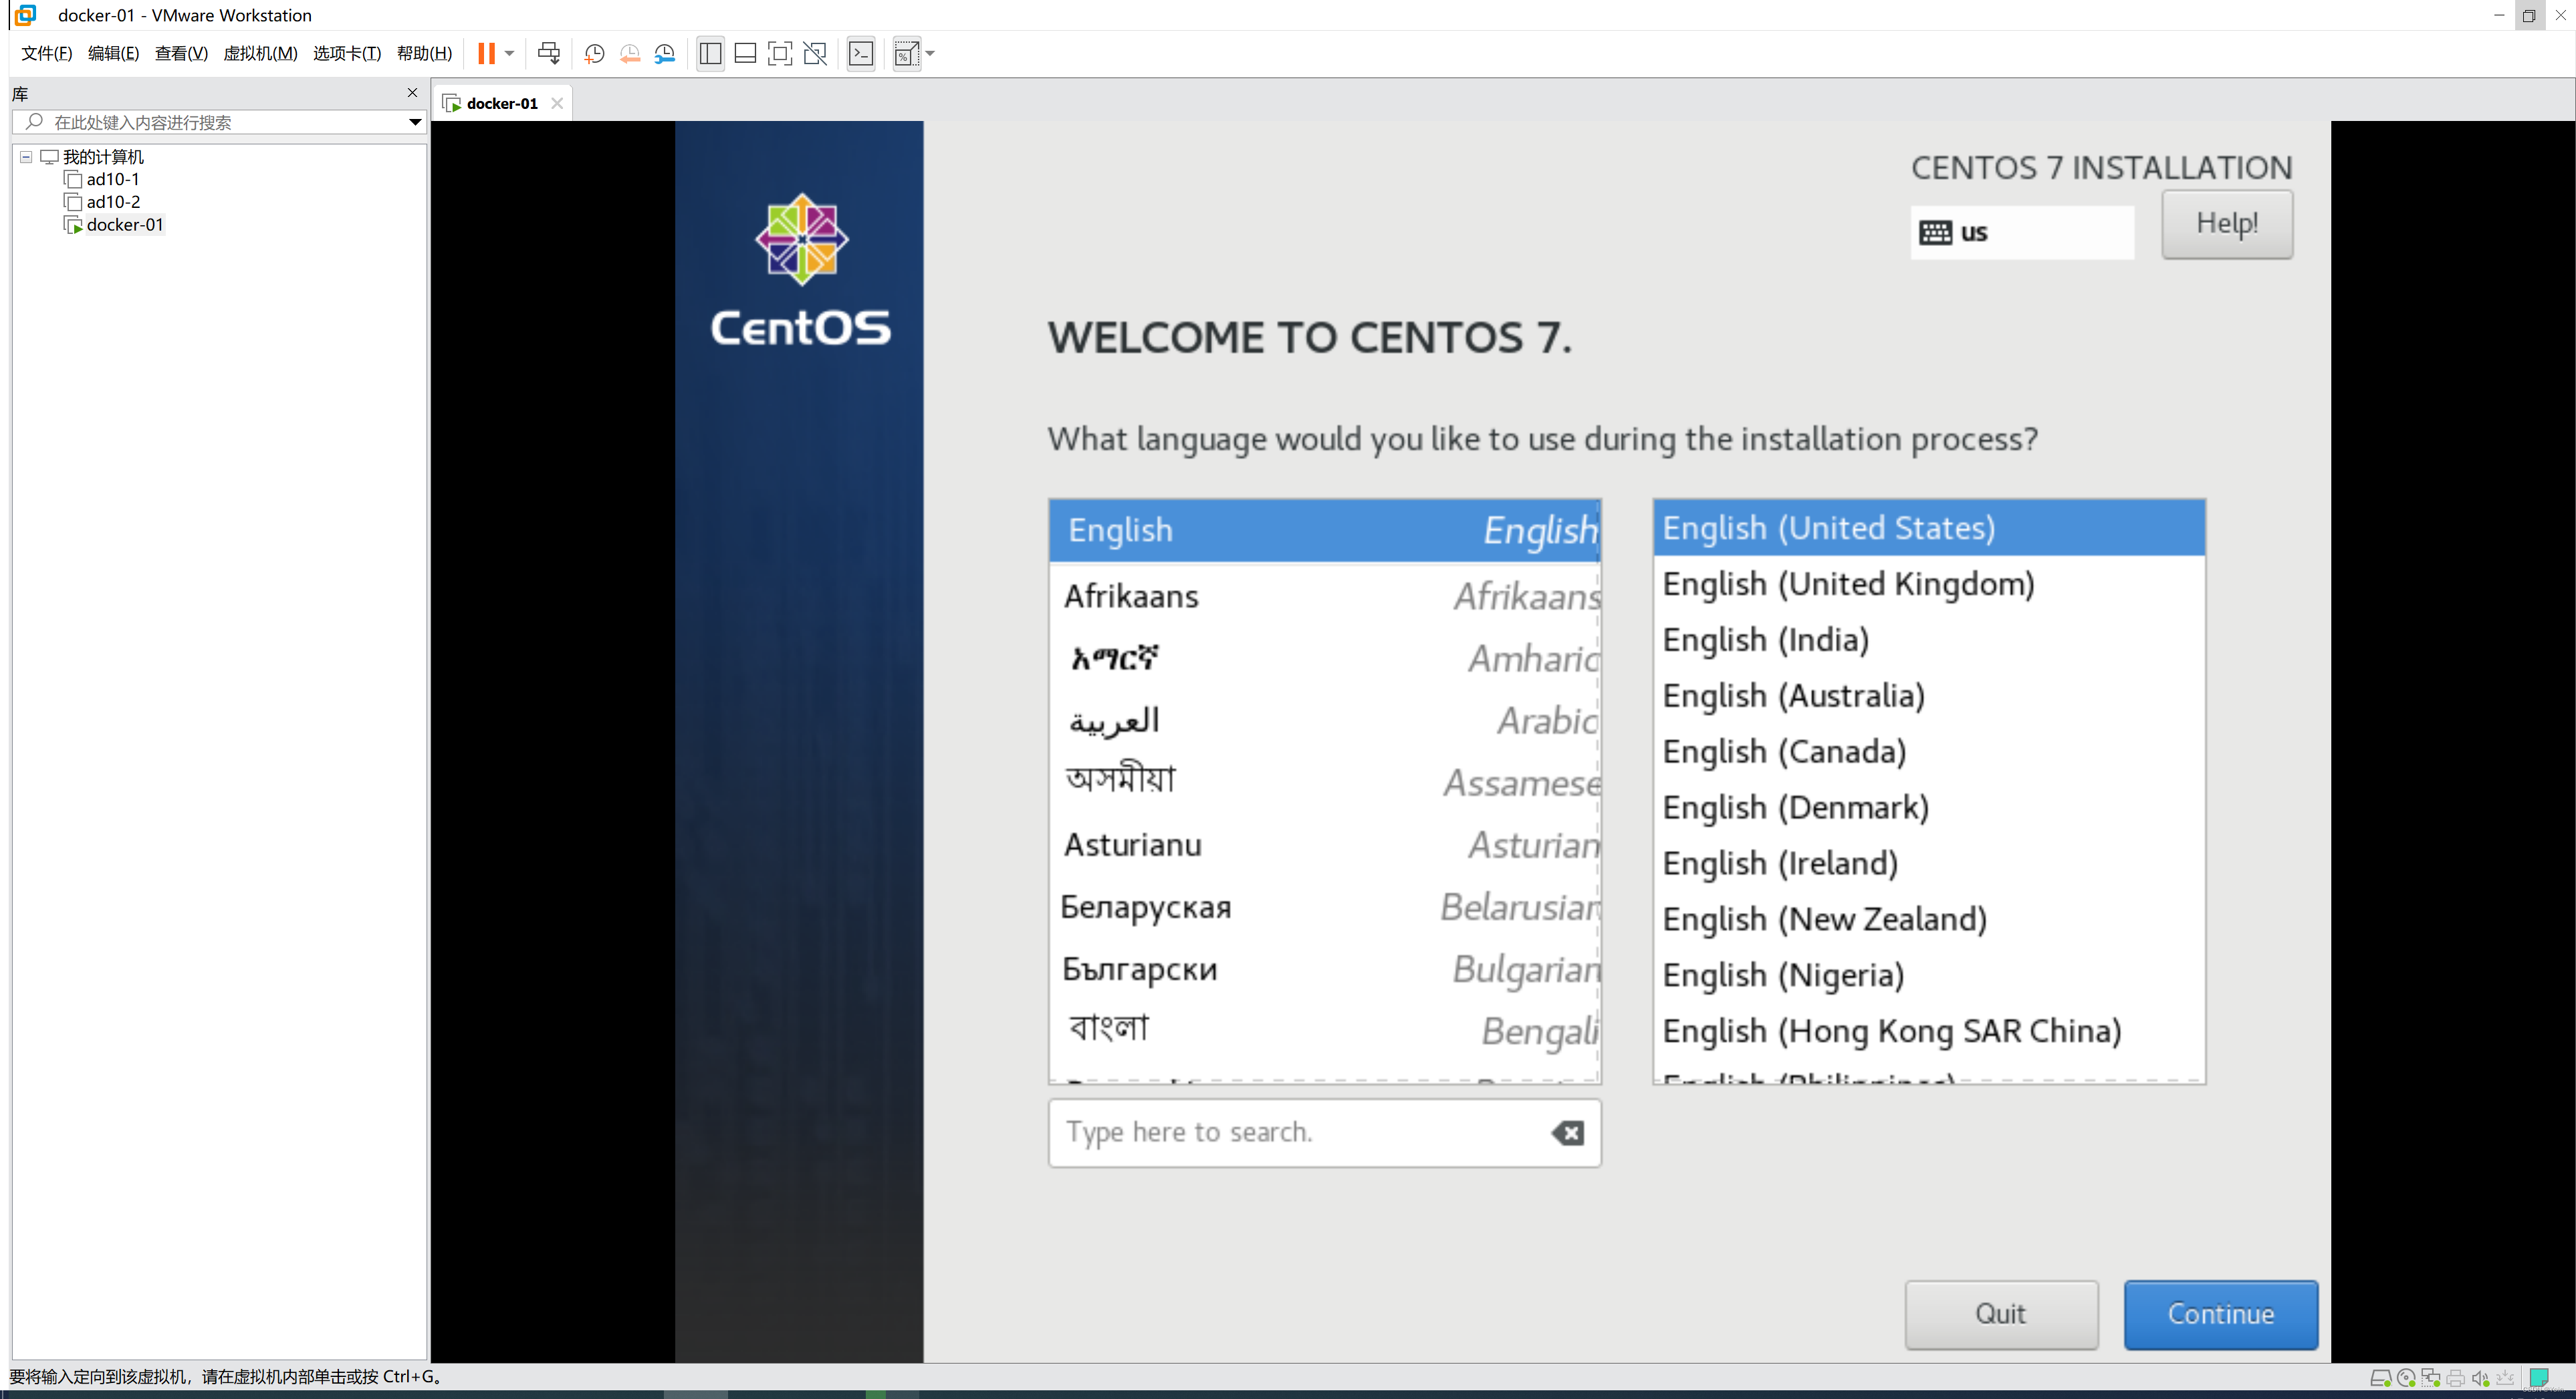This screenshot has height=1399, width=2576.
Task: Open the console view icon
Action: click(861, 54)
